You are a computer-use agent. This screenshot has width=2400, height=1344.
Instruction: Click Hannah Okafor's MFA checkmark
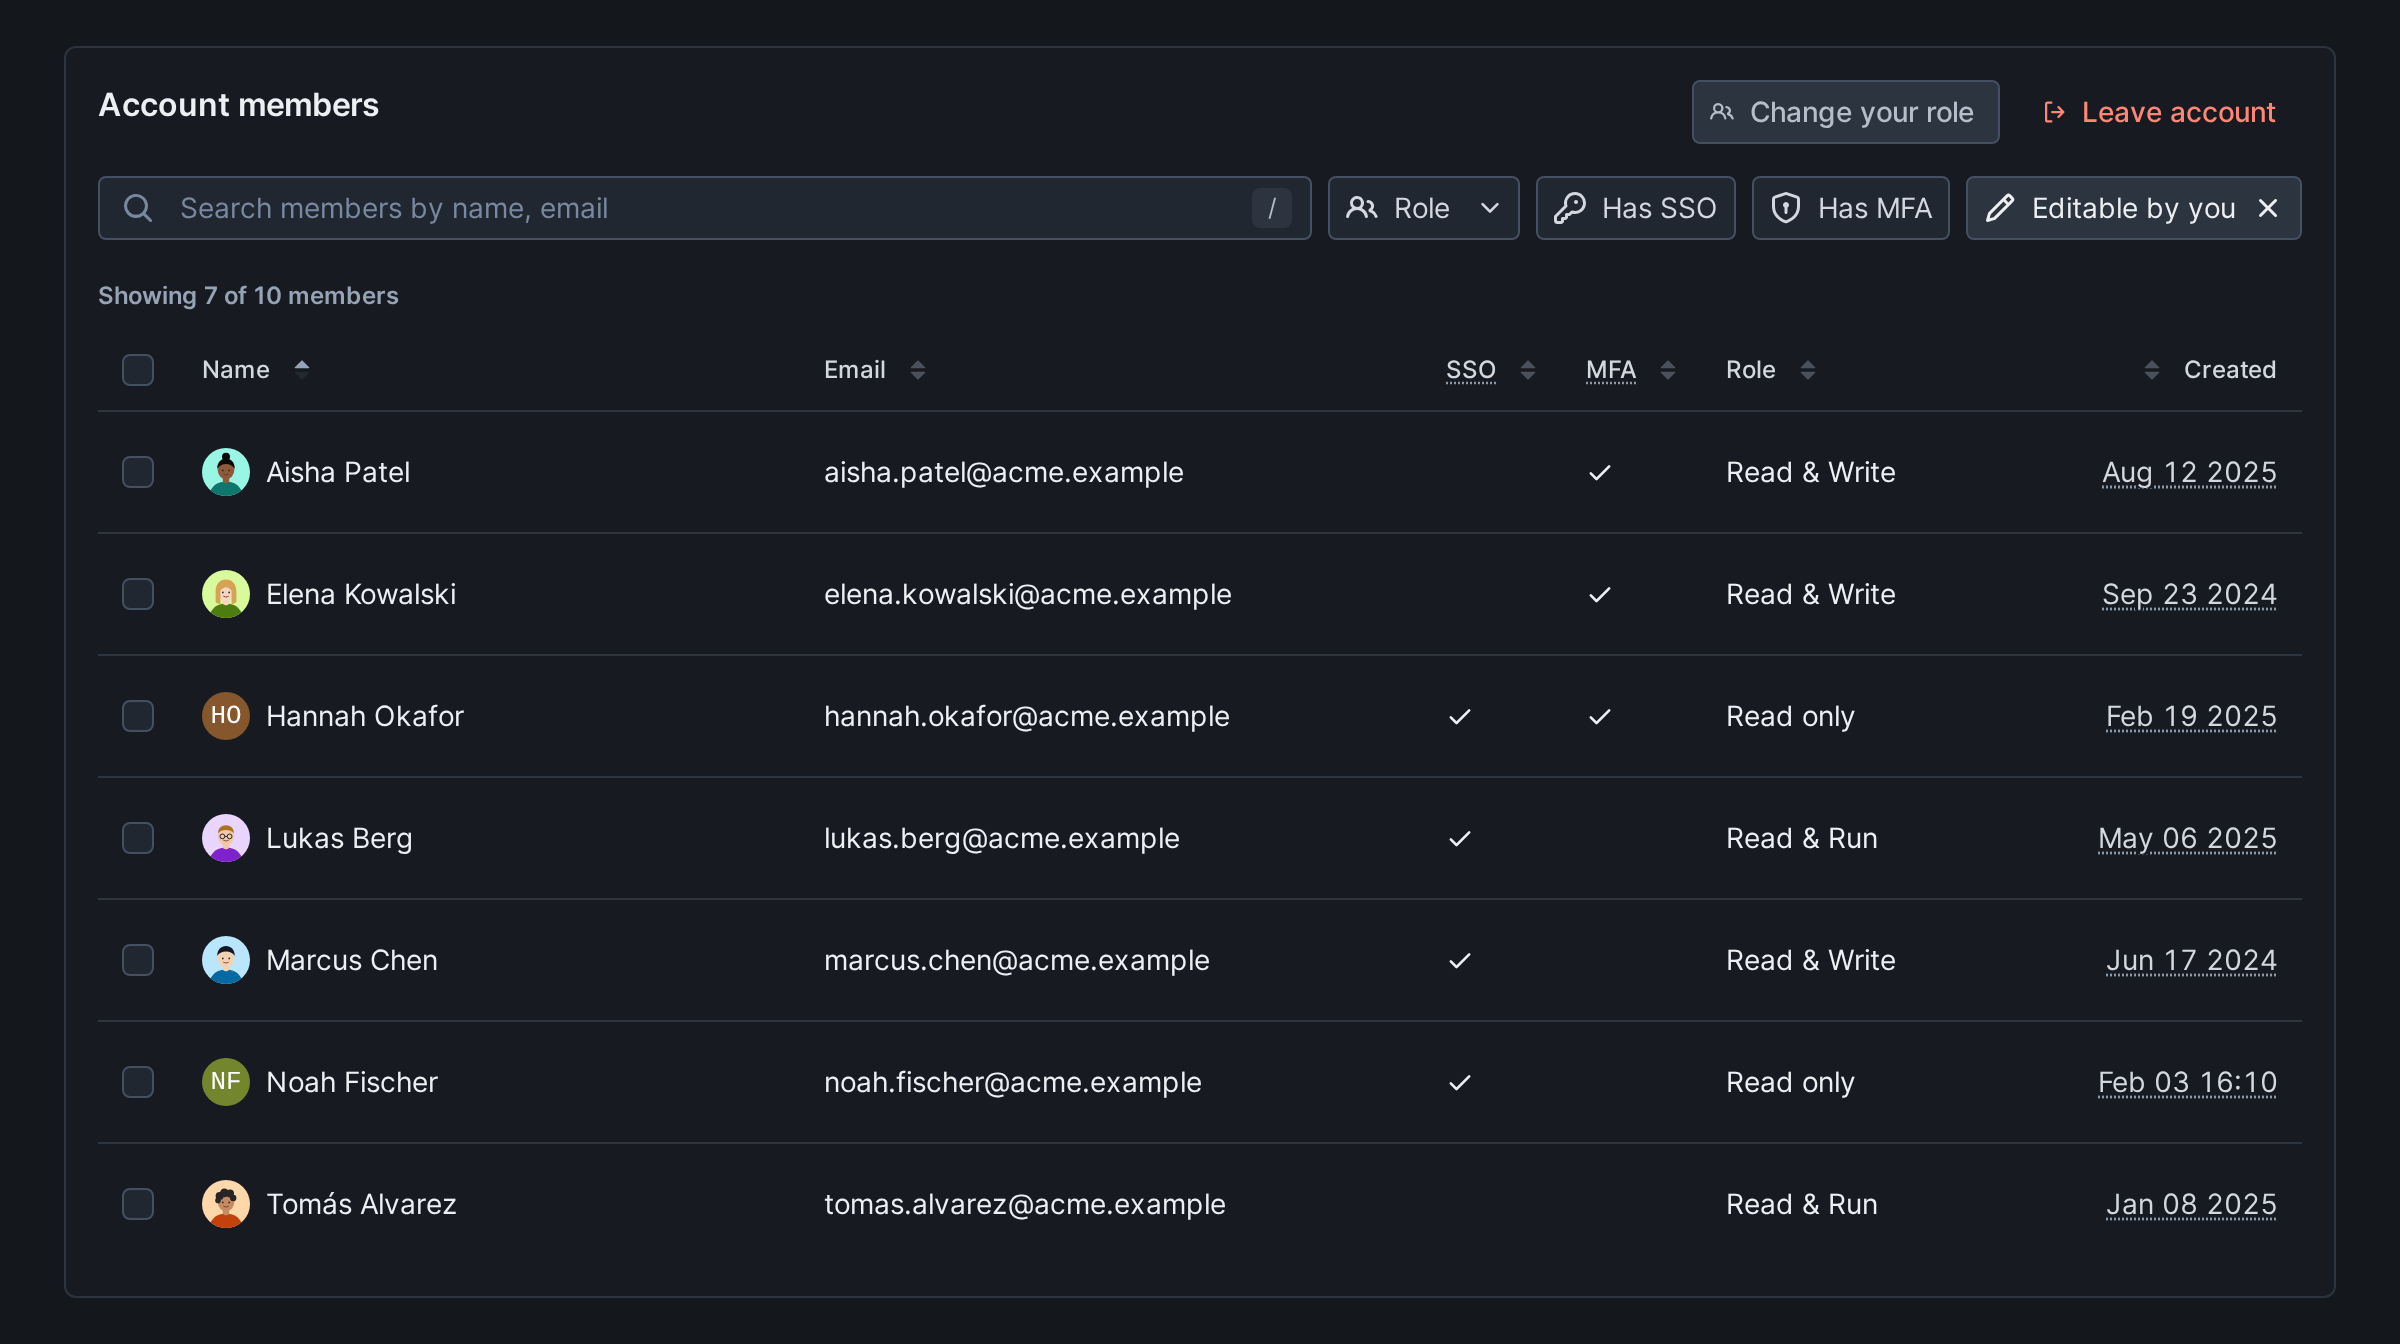pos(1600,716)
